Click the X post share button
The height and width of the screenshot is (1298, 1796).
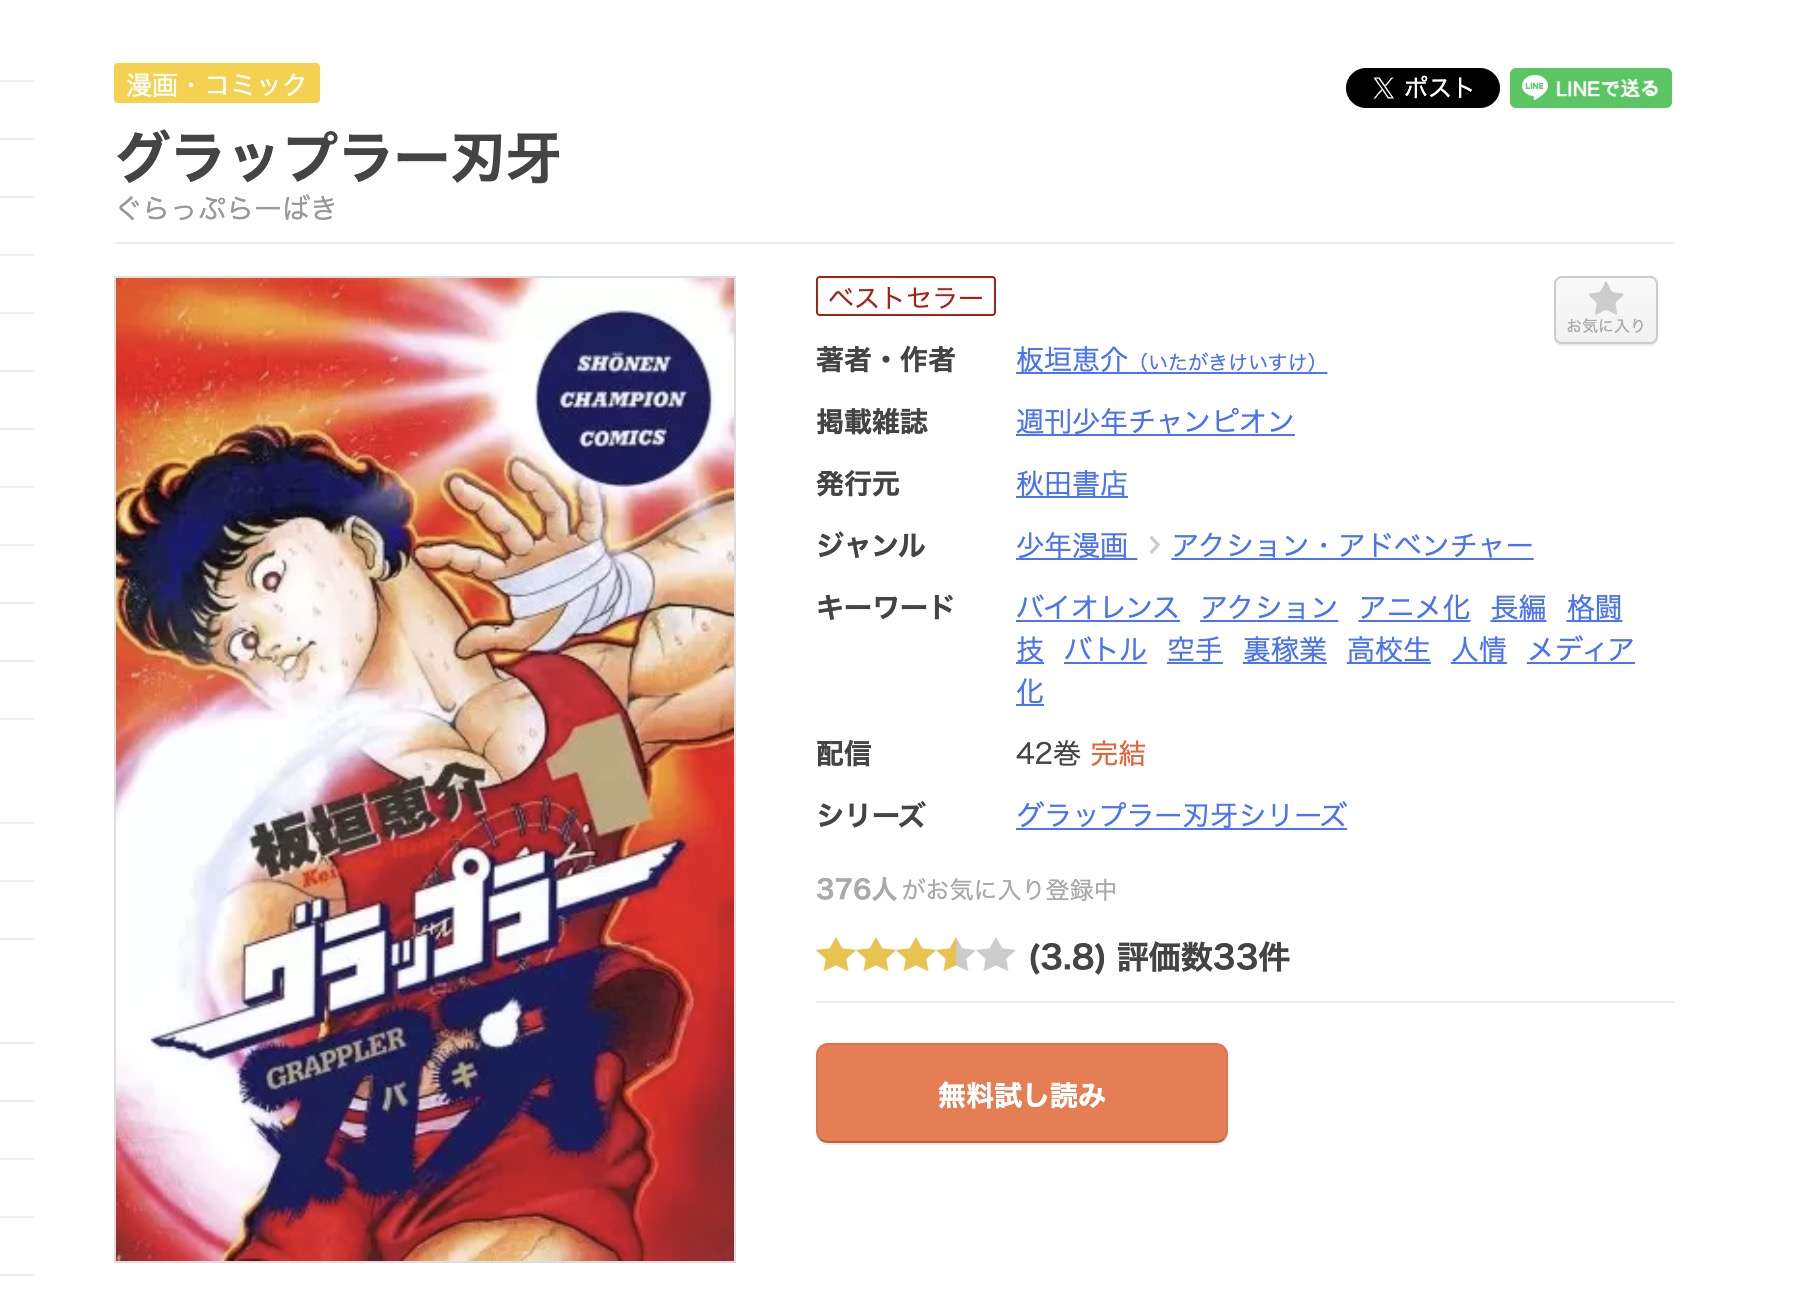coord(1421,88)
